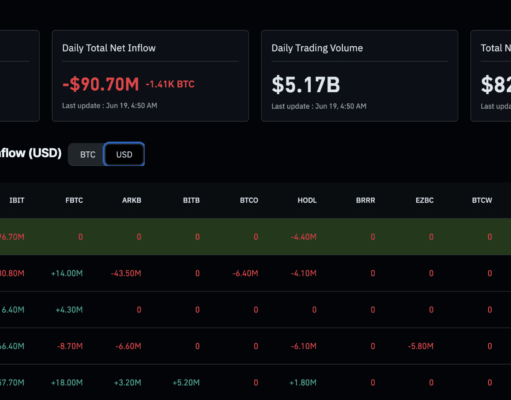Click Last update under Daily Total Net Inflow
The height and width of the screenshot is (400, 511).
pyautogui.click(x=110, y=106)
